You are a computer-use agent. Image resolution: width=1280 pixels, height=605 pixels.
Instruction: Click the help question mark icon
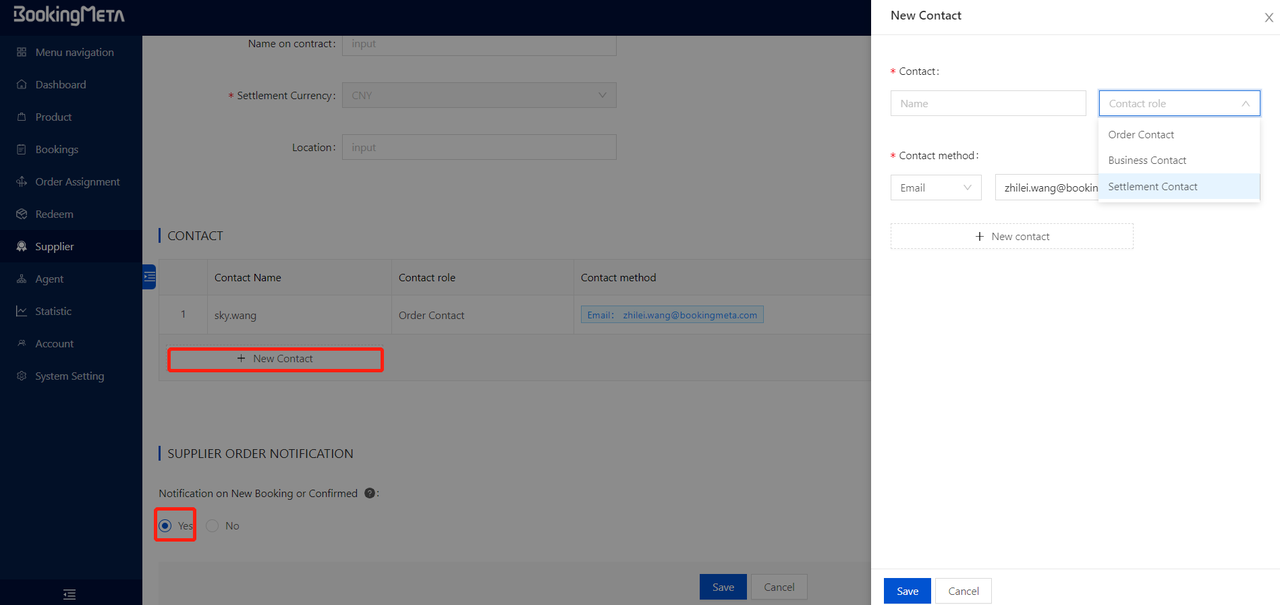coord(370,493)
